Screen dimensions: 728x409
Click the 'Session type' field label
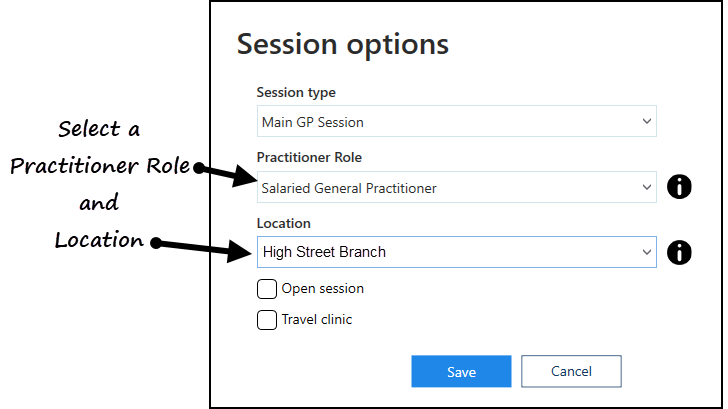pos(296,92)
